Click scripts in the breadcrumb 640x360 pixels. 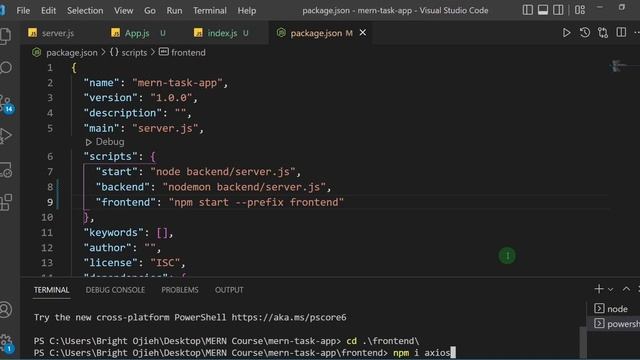[x=134, y=53]
